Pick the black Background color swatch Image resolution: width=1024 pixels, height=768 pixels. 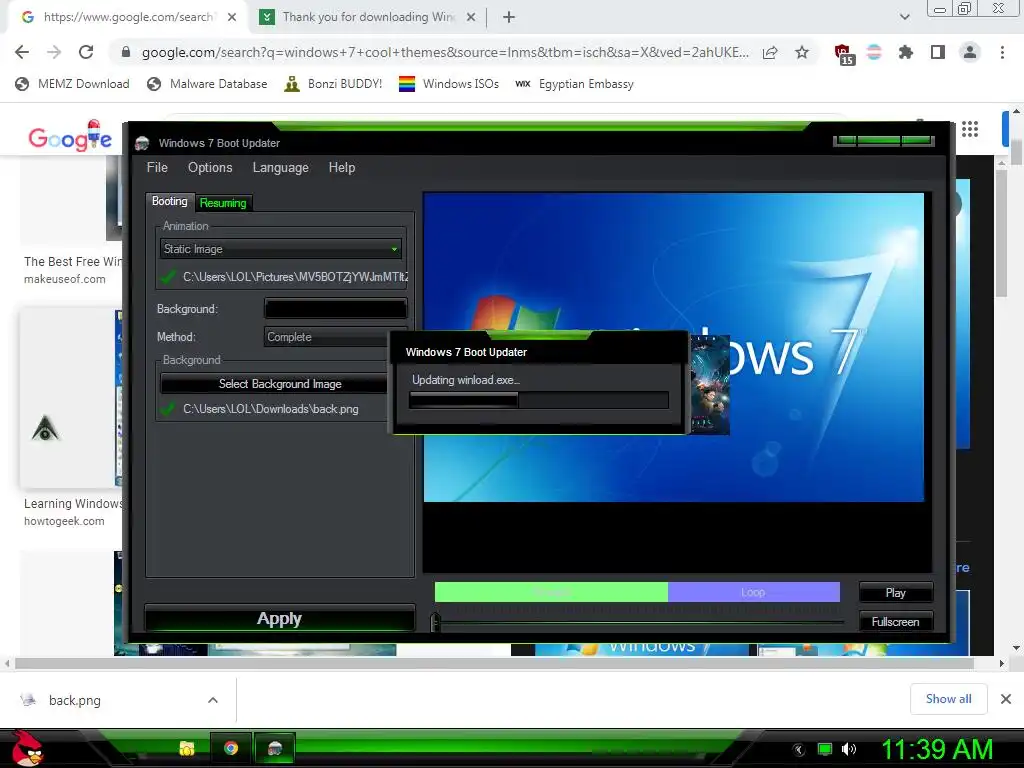click(336, 308)
